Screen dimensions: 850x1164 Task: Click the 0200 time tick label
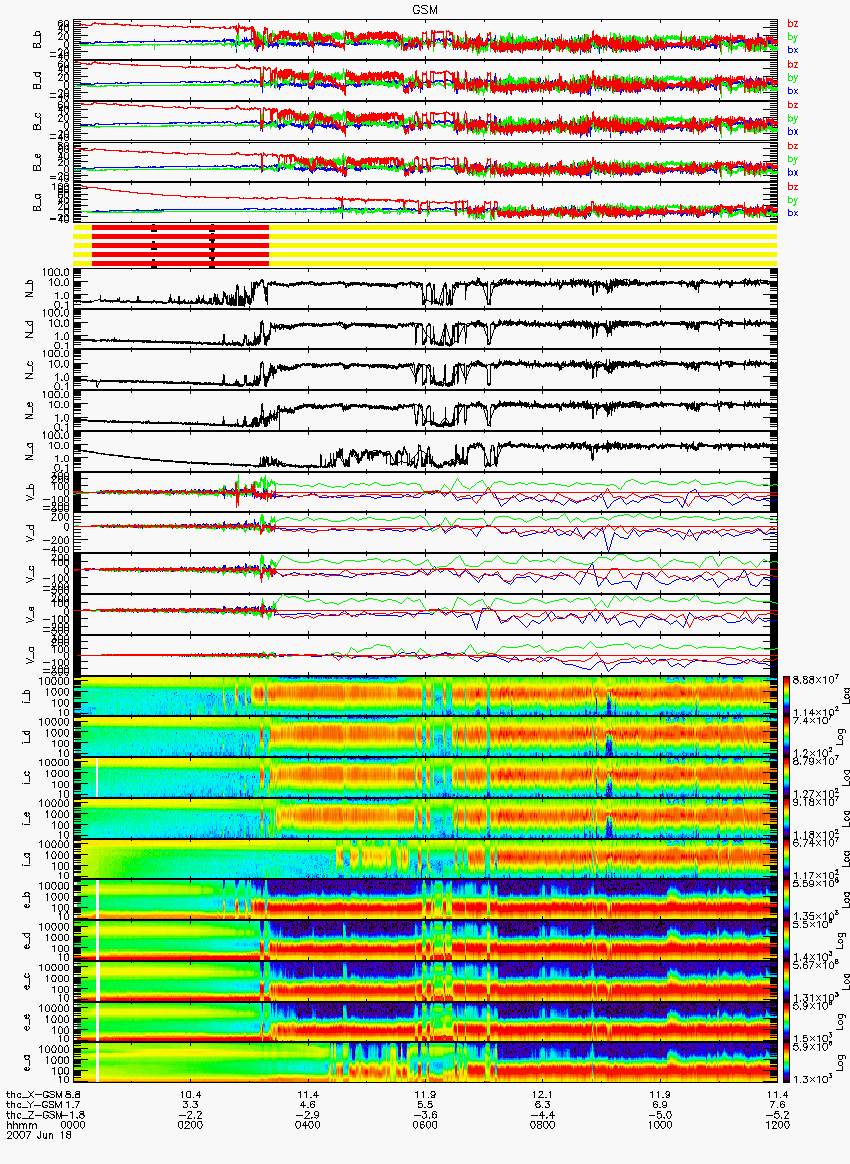coord(191,1125)
